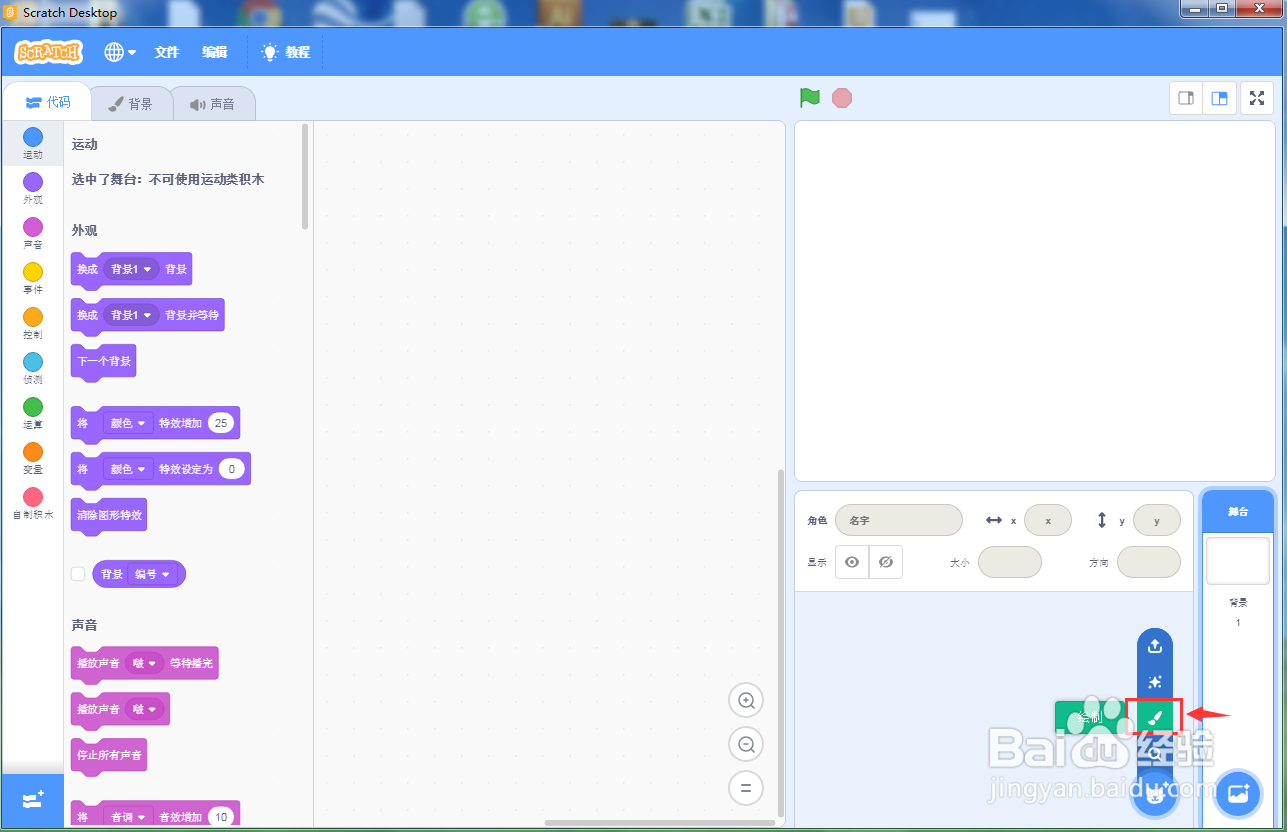Click the 10 value in 音效增加 block
The width and height of the screenshot is (1287, 832).
pyautogui.click(x=221, y=817)
